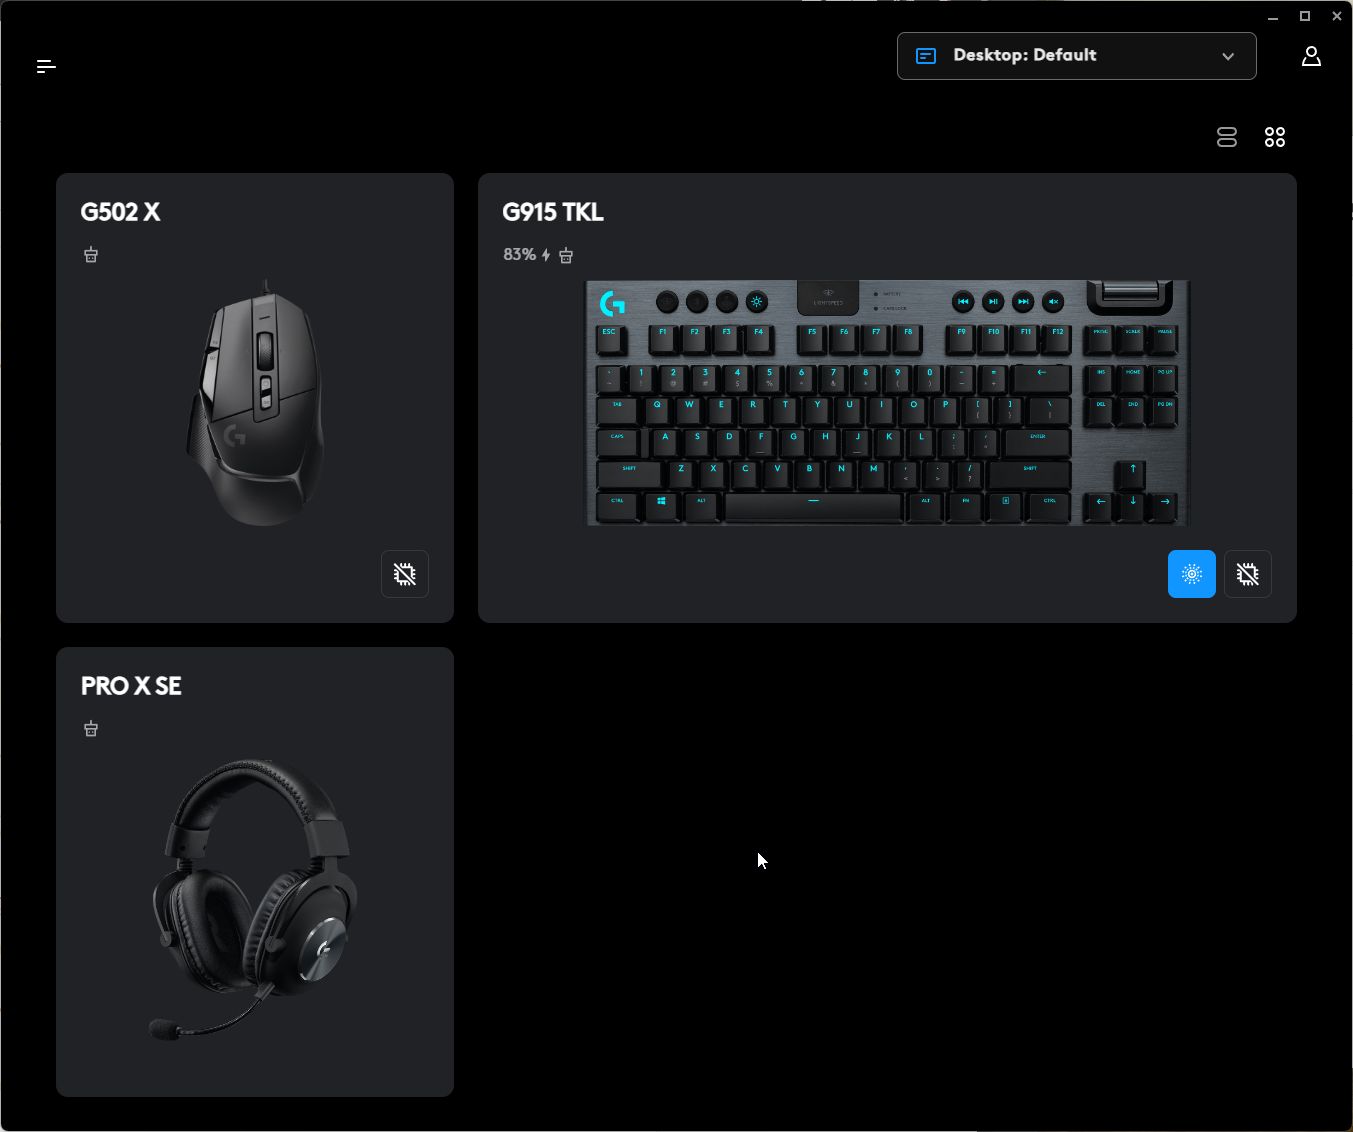Image resolution: width=1353 pixels, height=1132 pixels.
Task: Click the G915 TKL device title
Action: (x=553, y=212)
